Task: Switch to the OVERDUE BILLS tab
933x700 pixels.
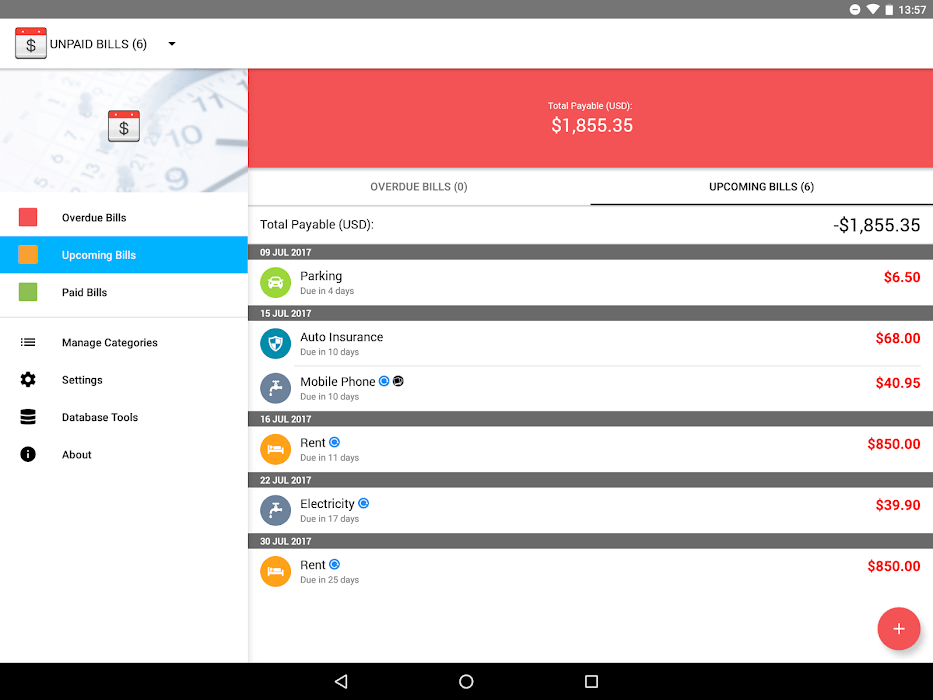Action: click(x=418, y=187)
